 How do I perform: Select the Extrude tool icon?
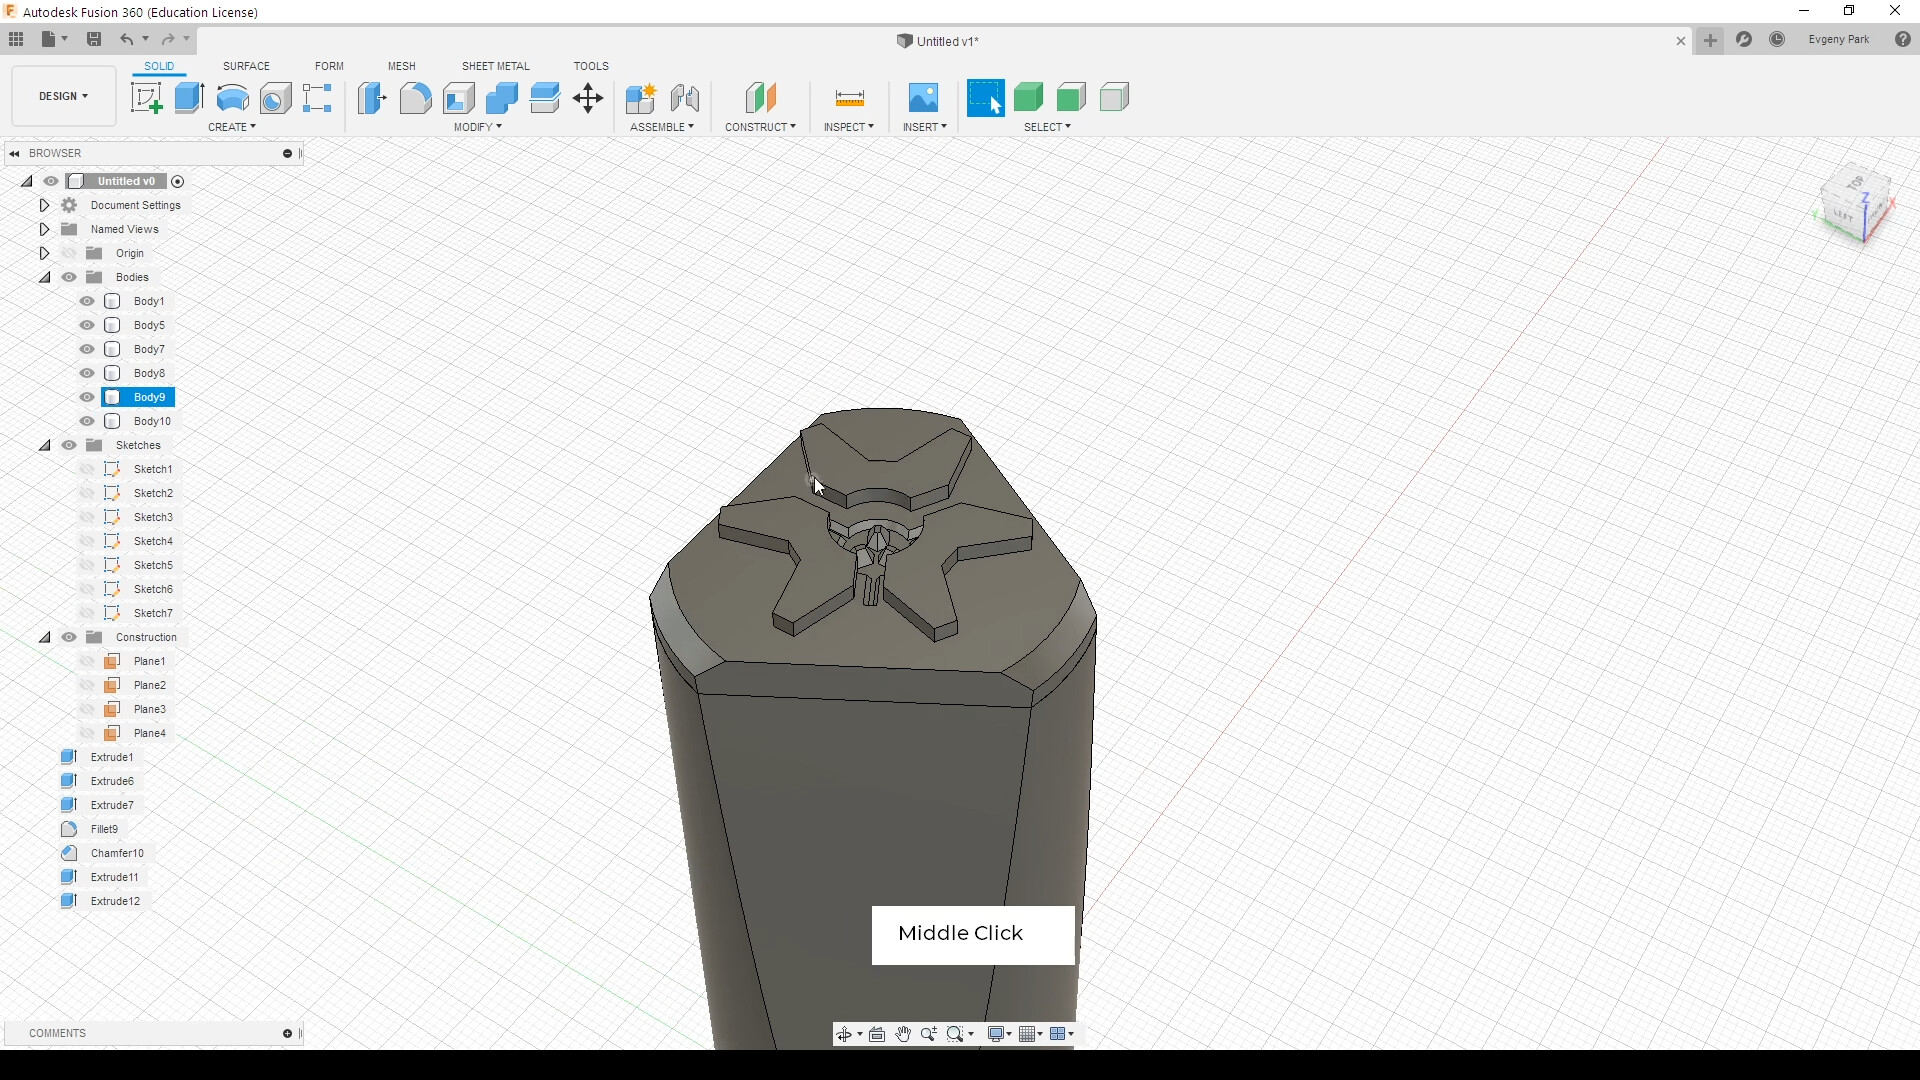point(189,98)
